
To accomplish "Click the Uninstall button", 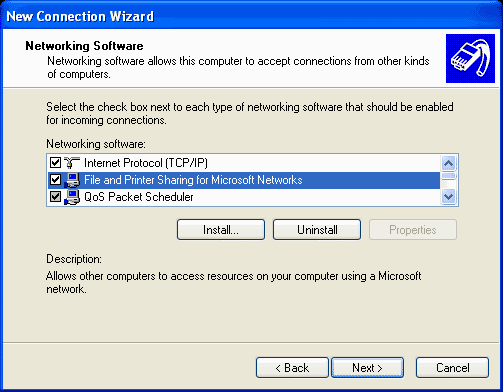I will [317, 230].
